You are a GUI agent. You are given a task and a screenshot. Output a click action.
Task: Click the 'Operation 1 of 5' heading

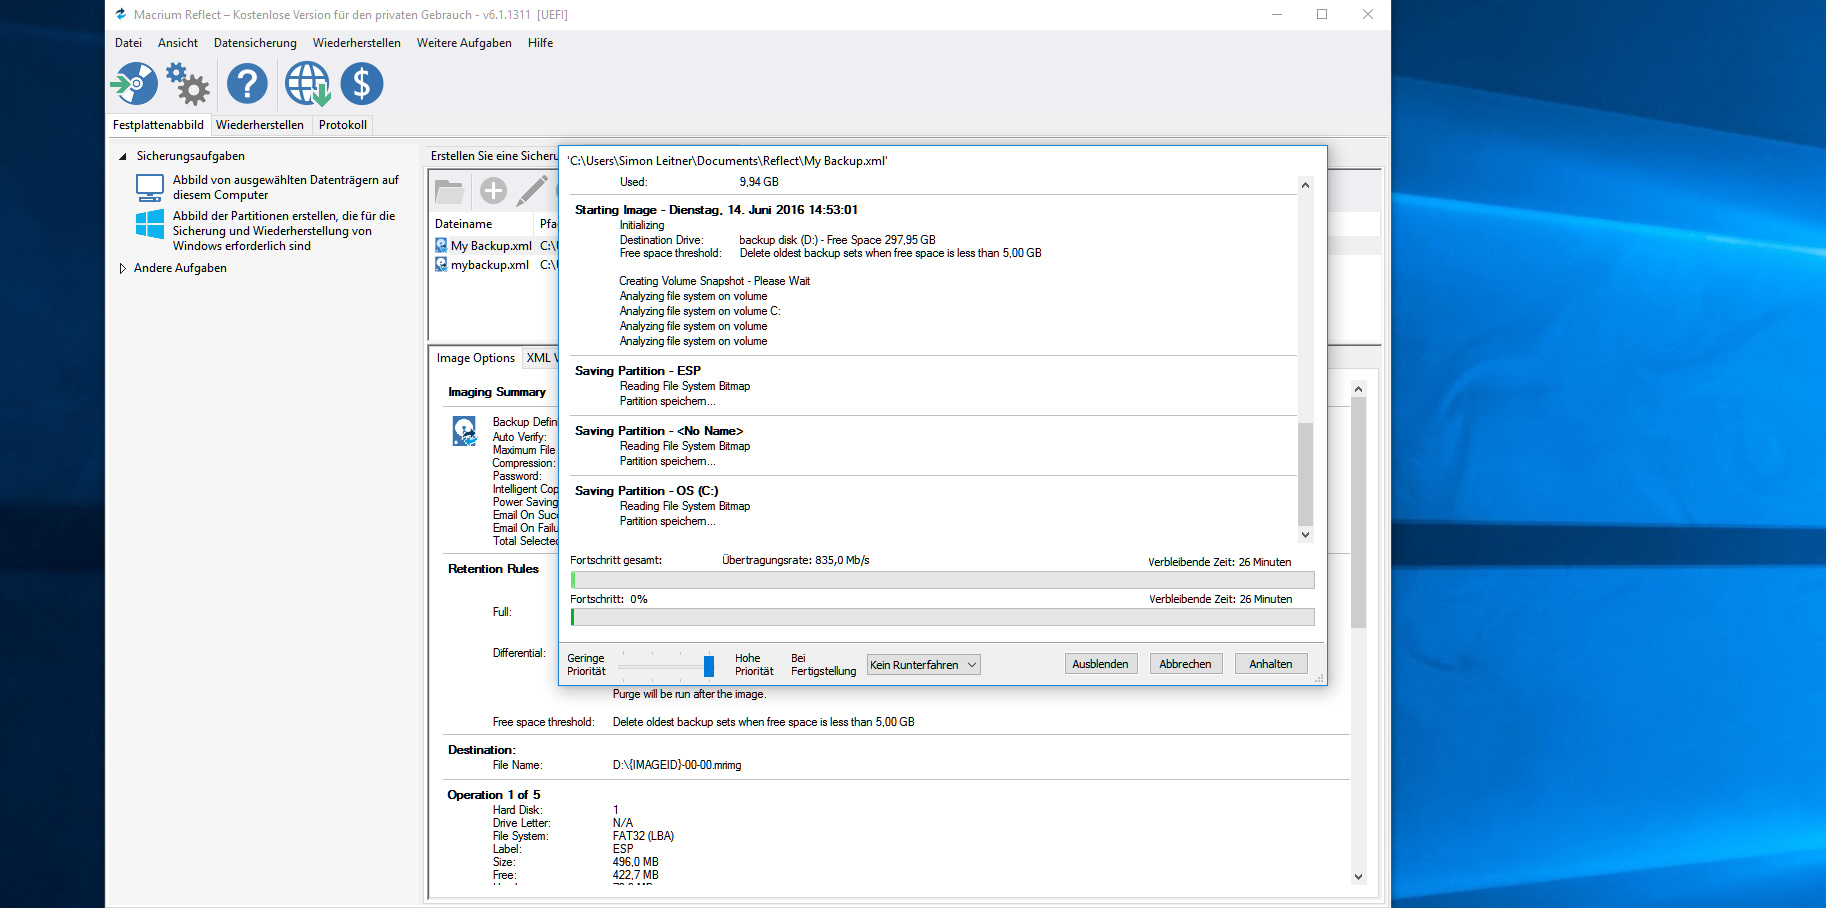click(494, 795)
